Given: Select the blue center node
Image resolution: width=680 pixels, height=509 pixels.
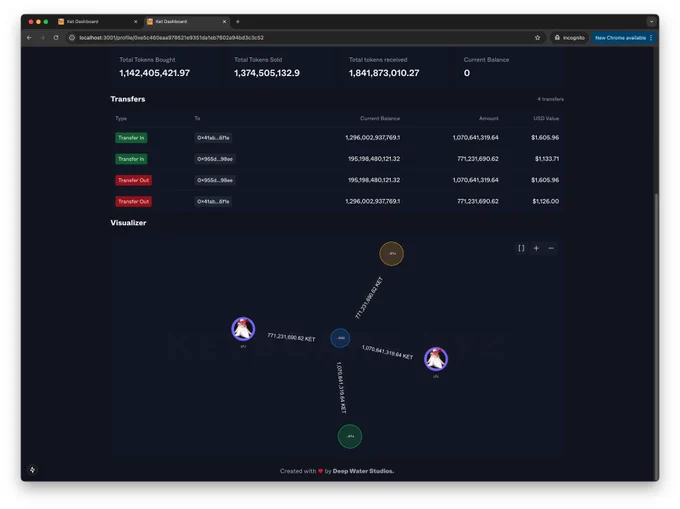Looking at the screenshot, I should (340, 338).
